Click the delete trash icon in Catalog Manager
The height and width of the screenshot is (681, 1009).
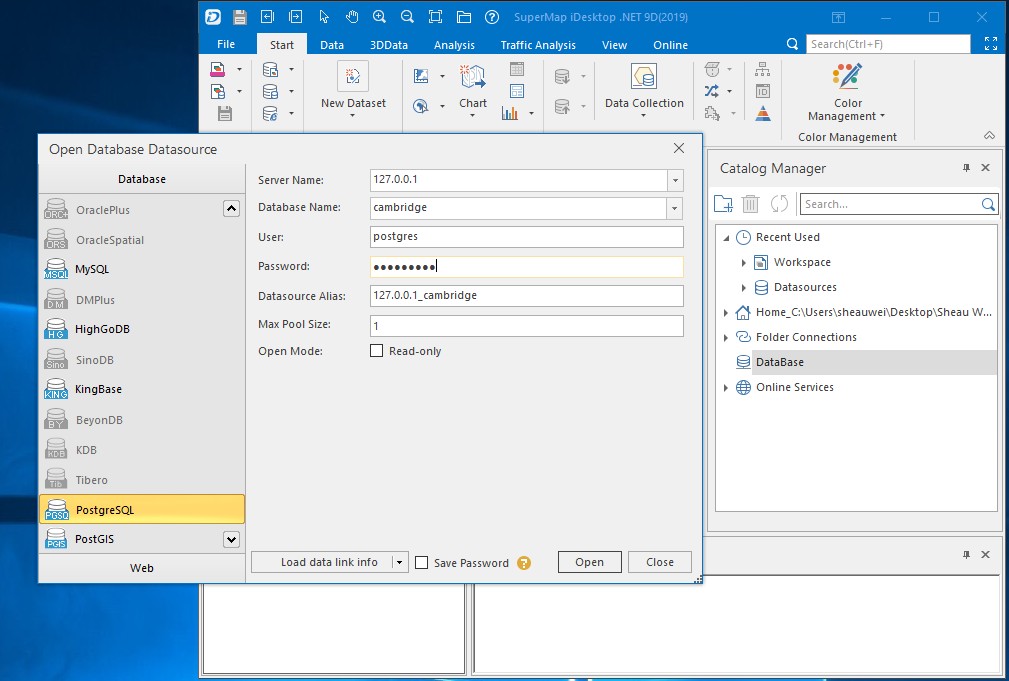point(750,204)
